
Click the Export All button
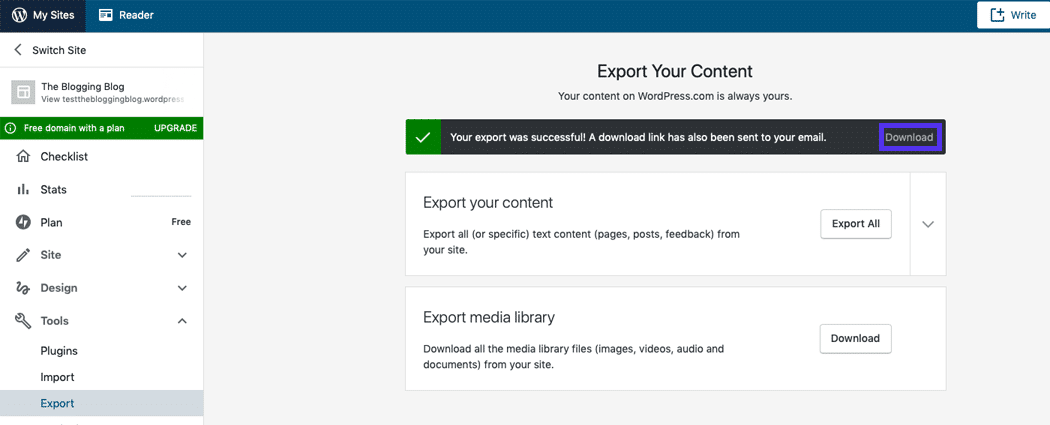click(x=855, y=224)
